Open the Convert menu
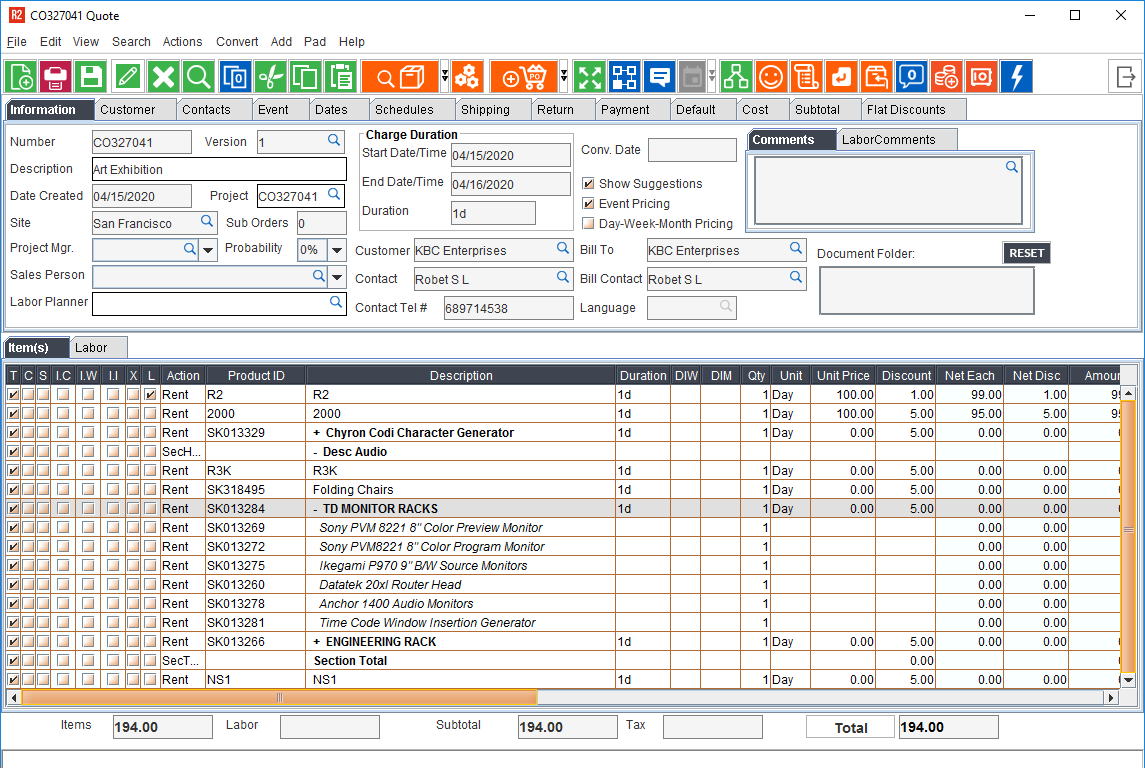The width and height of the screenshot is (1145, 768). [x=237, y=42]
